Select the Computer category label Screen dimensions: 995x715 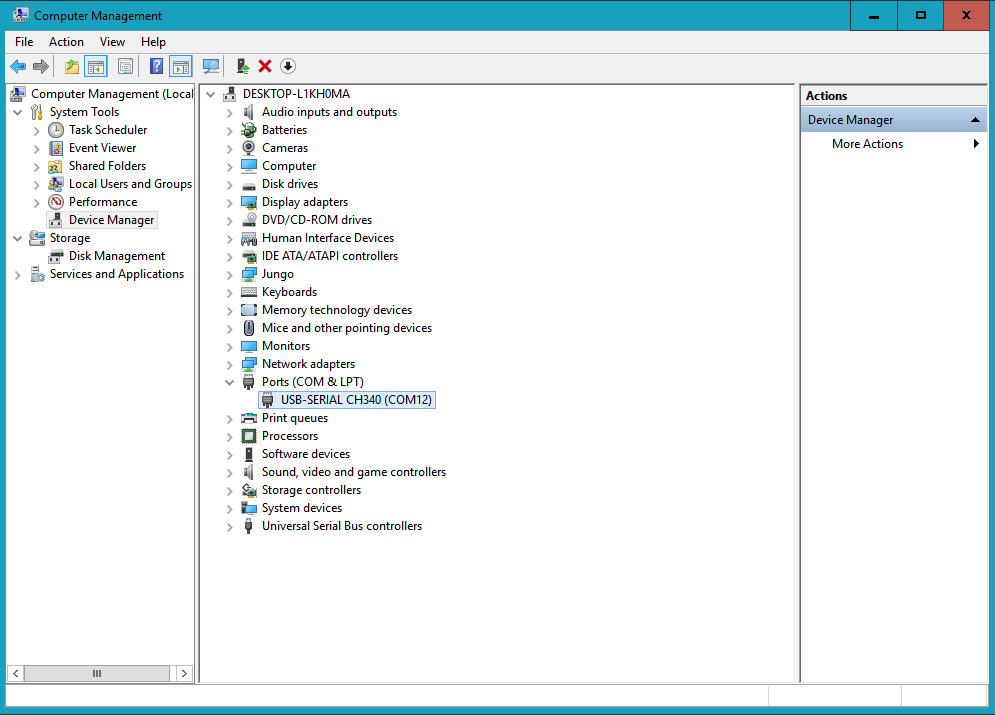(289, 166)
